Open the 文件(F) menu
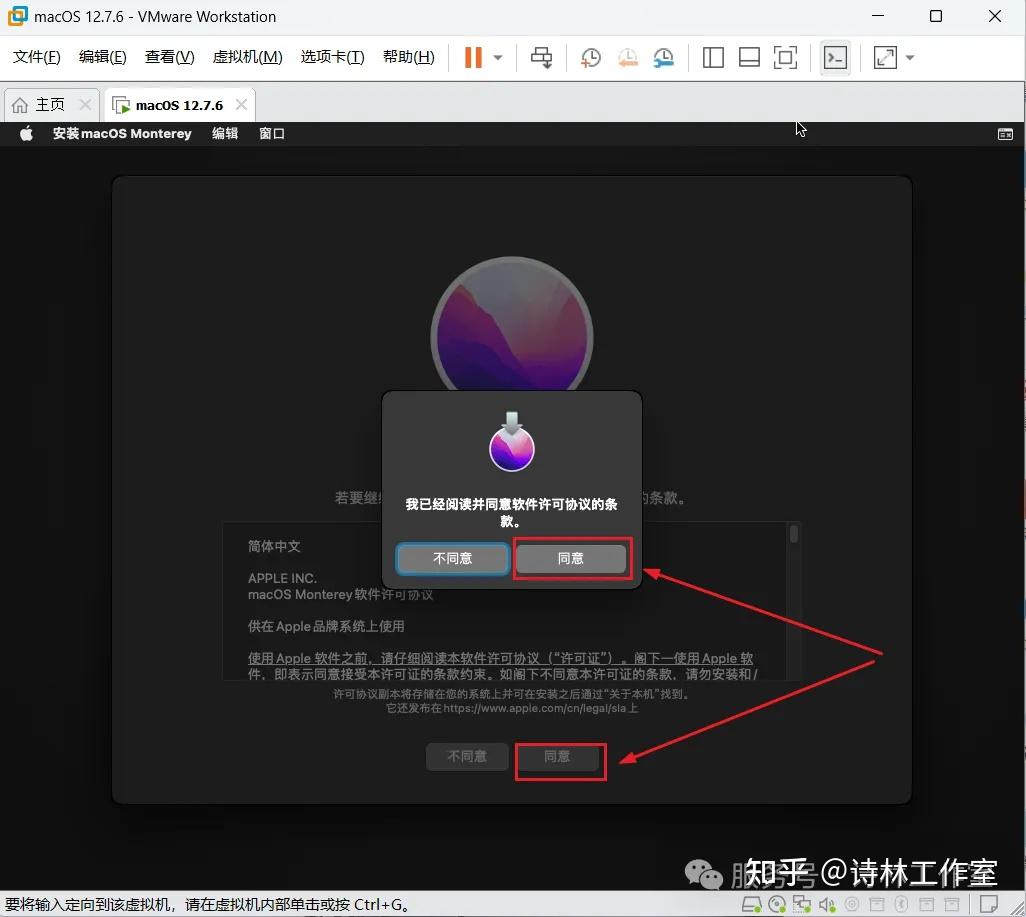Image resolution: width=1026 pixels, height=917 pixels. 37,57
